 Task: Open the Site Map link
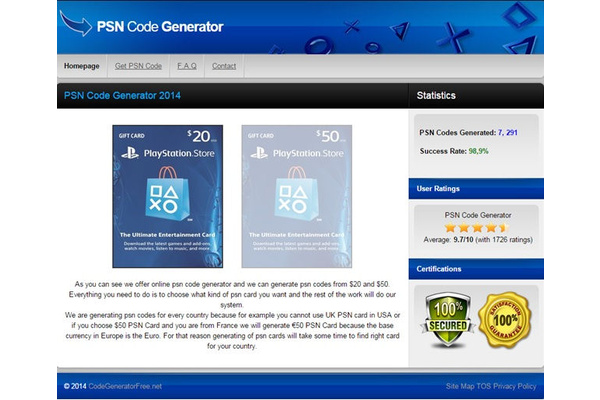click(460, 386)
